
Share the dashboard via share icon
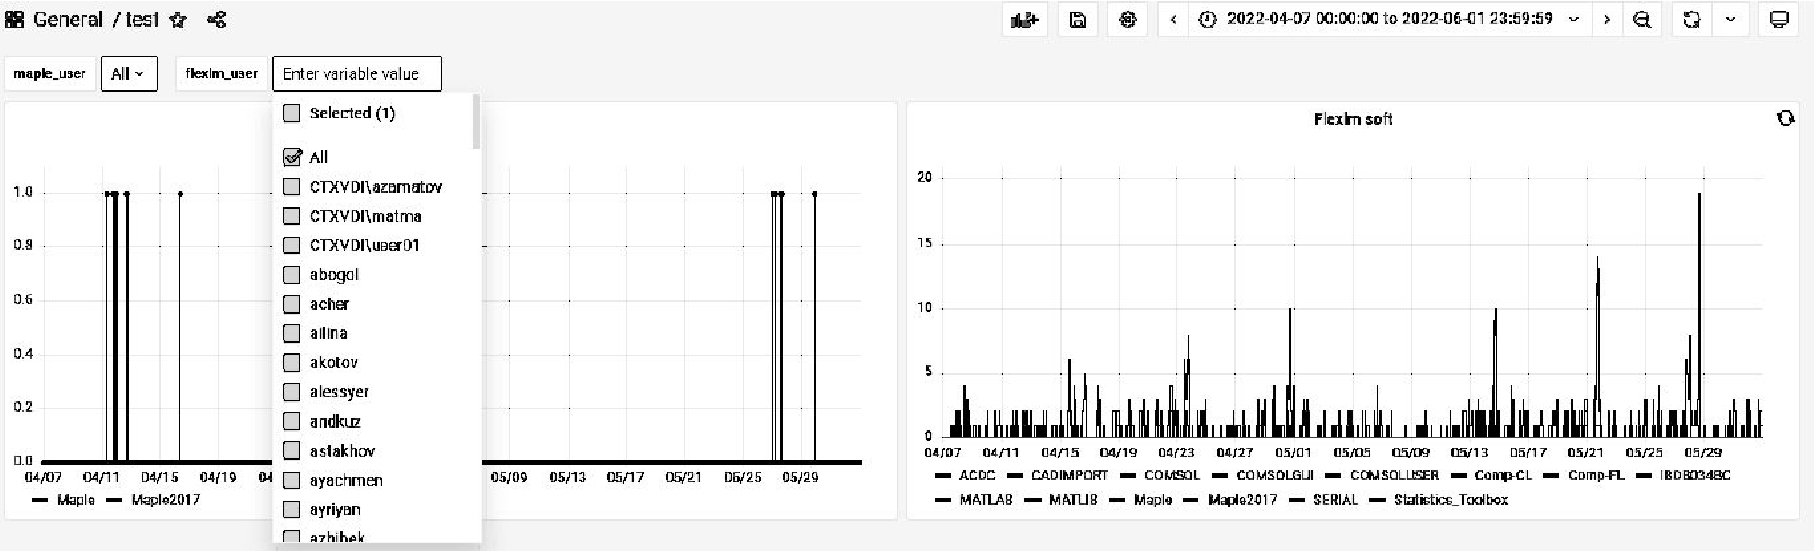tap(216, 20)
